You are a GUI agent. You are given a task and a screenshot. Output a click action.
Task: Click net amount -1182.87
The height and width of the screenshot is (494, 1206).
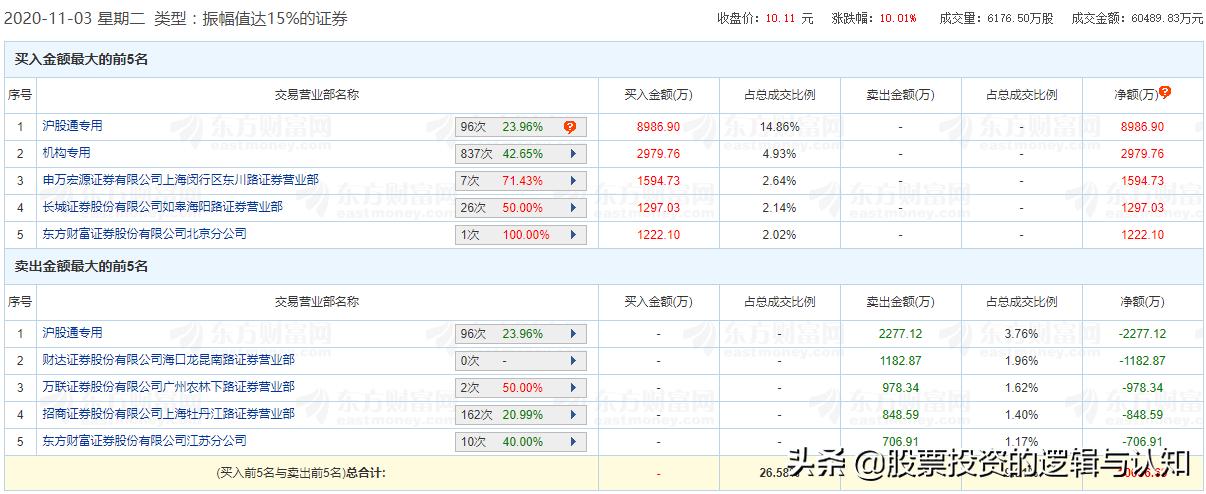click(x=1142, y=361)
